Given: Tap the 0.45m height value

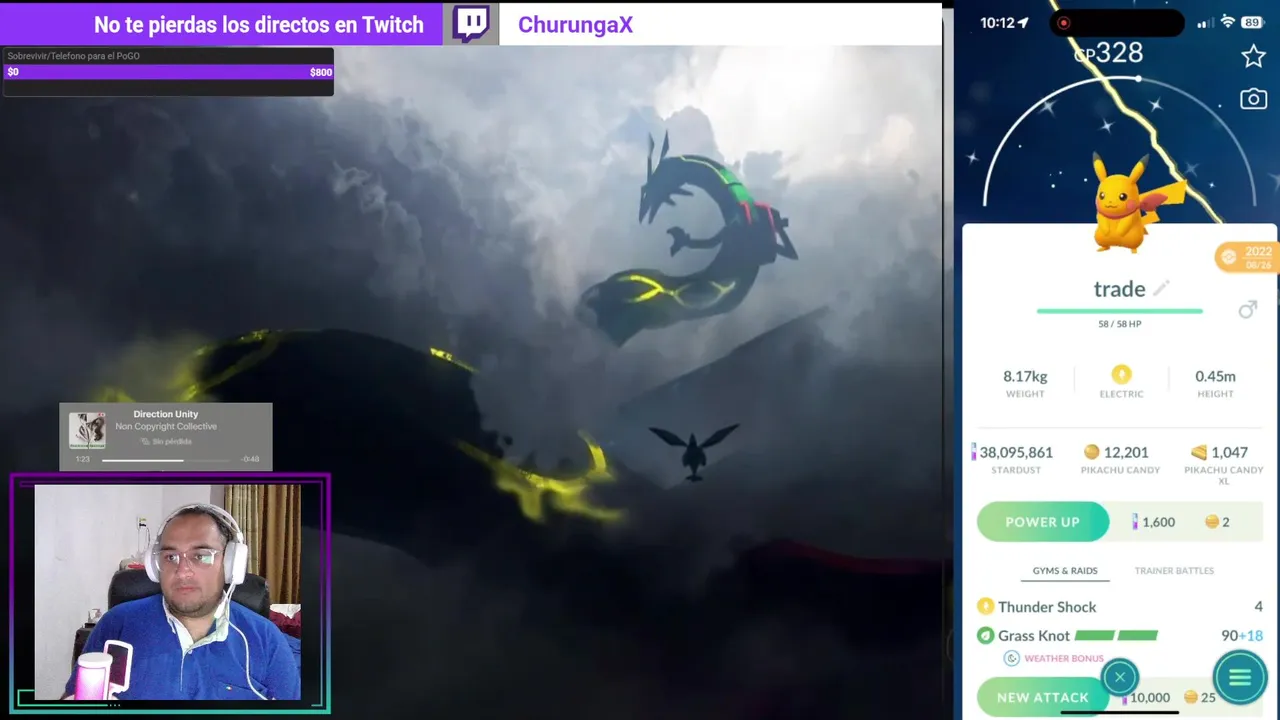Looking at the screenshot, I should point(1215,377).
